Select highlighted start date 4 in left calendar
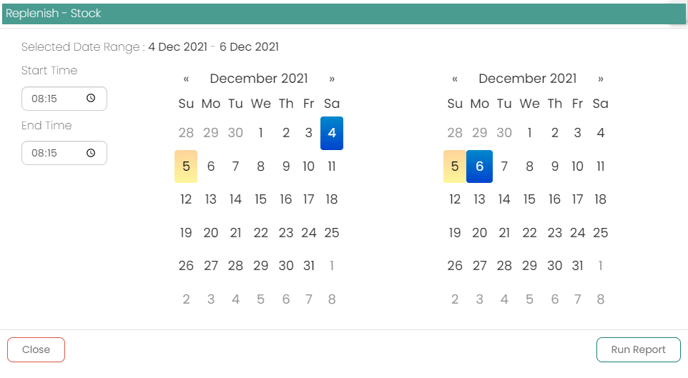This screenshot has width=688, height=378. point(332,133)
